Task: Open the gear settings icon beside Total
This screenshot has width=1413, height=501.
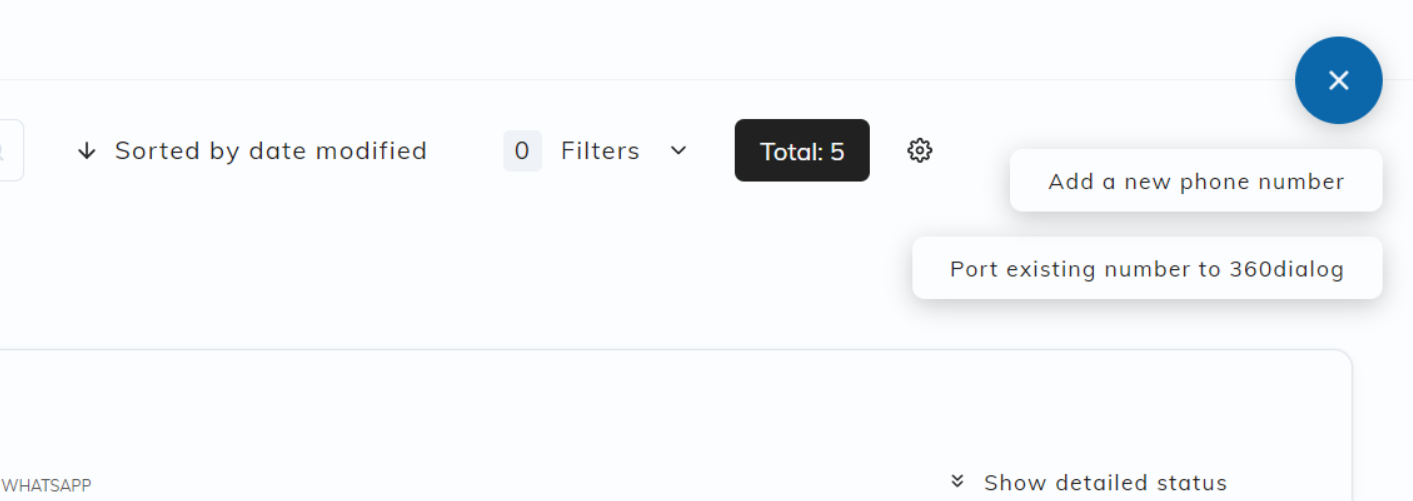Action: click(x=919, y=150)
